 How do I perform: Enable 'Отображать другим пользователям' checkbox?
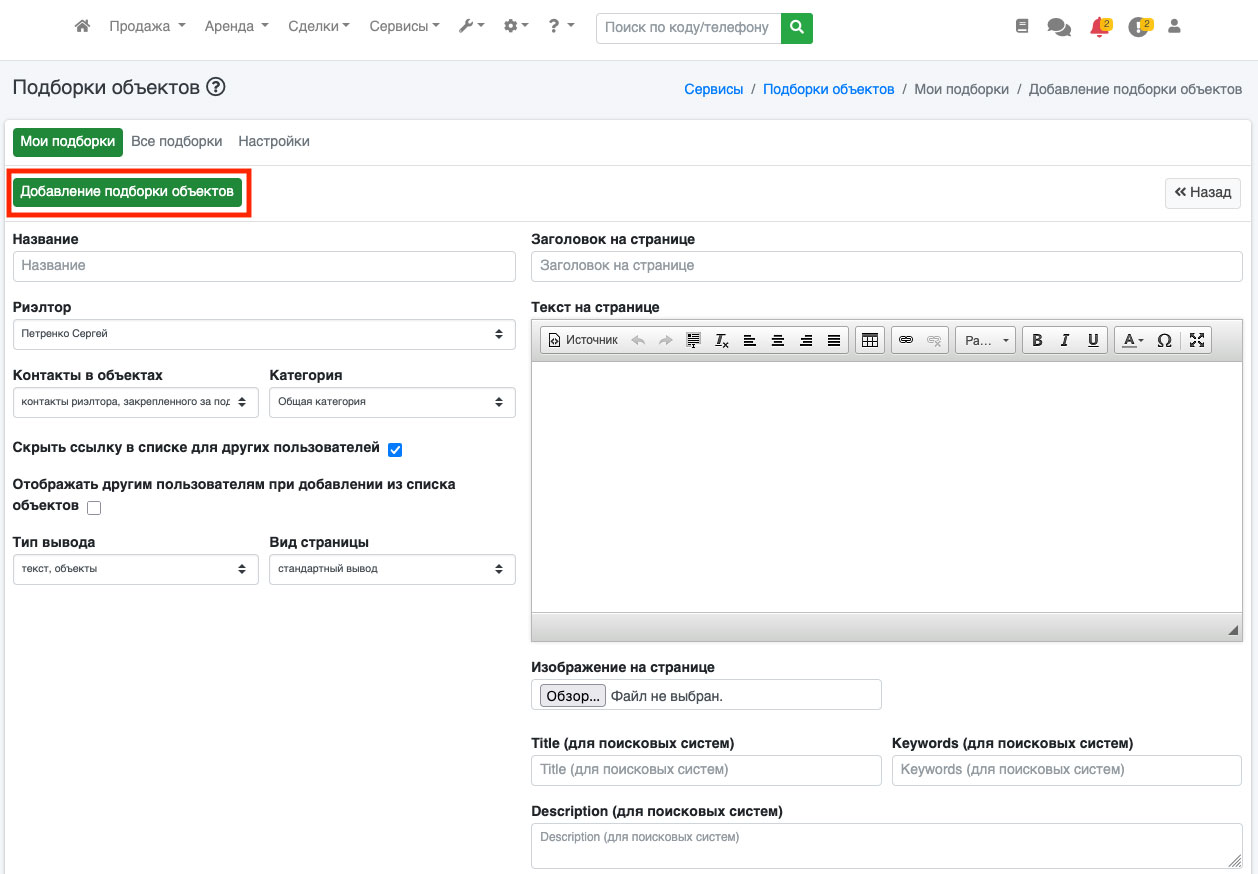pos(94,508)
